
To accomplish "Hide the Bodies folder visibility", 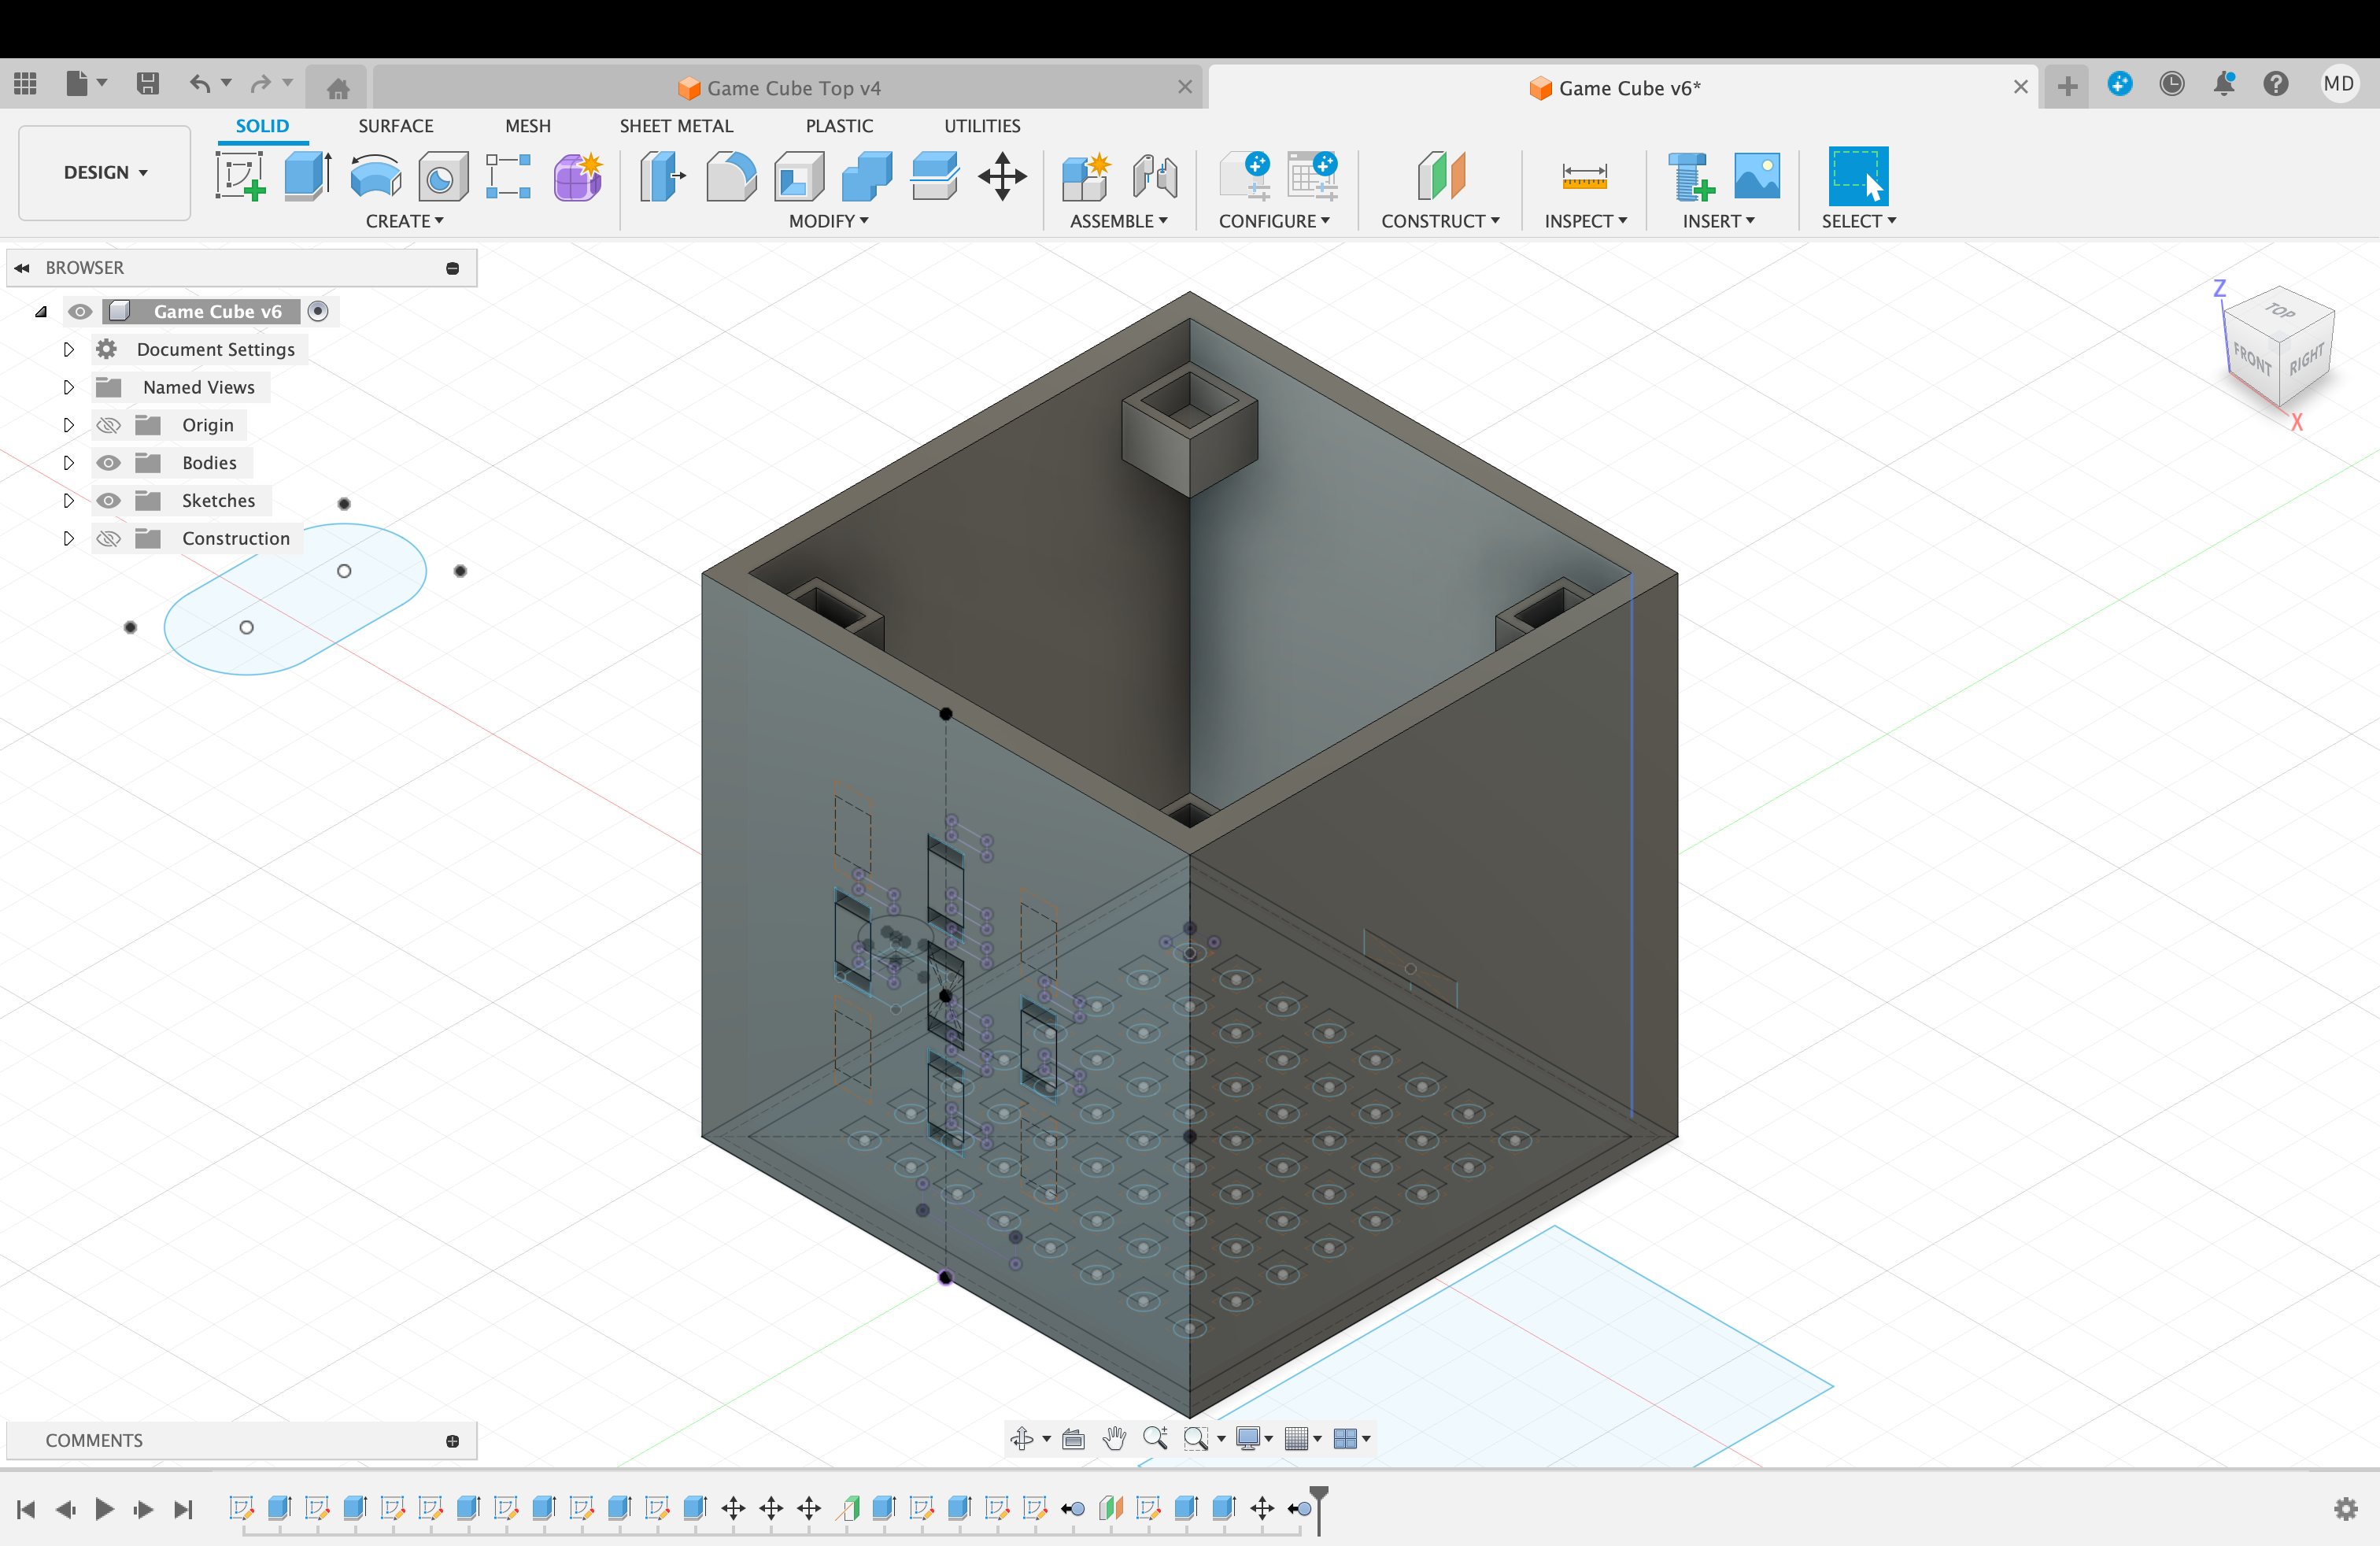I will pos(108,463).
